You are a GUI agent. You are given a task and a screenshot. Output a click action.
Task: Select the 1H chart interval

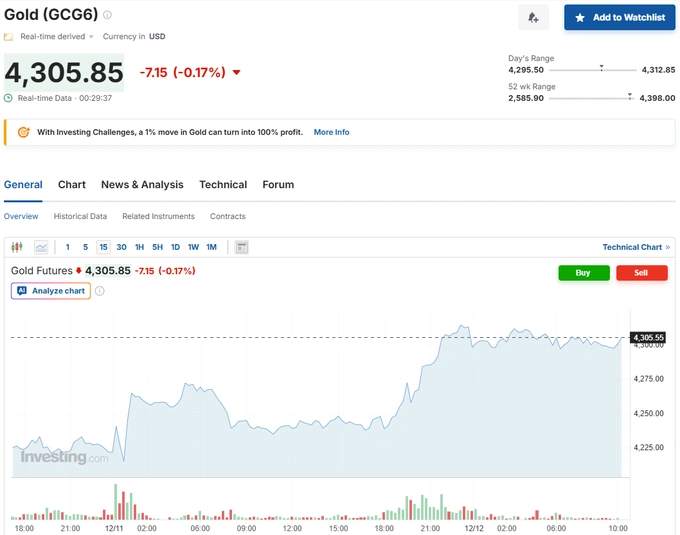[x=139, y=247]
